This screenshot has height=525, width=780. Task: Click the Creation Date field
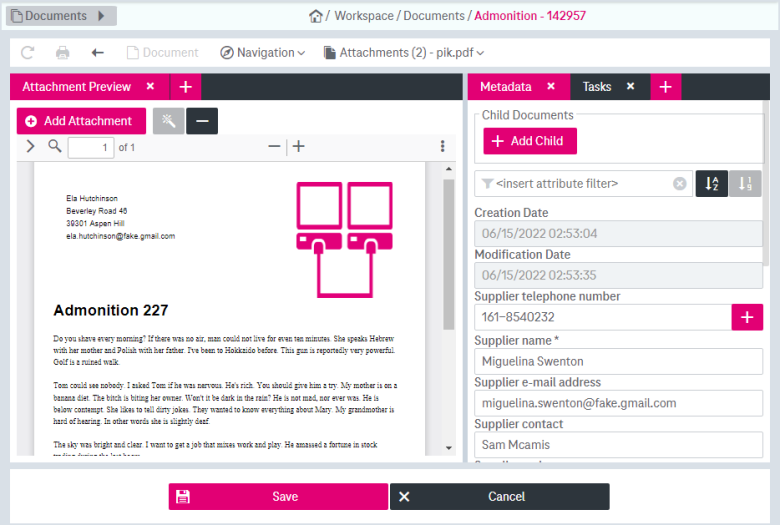(618, 233)
